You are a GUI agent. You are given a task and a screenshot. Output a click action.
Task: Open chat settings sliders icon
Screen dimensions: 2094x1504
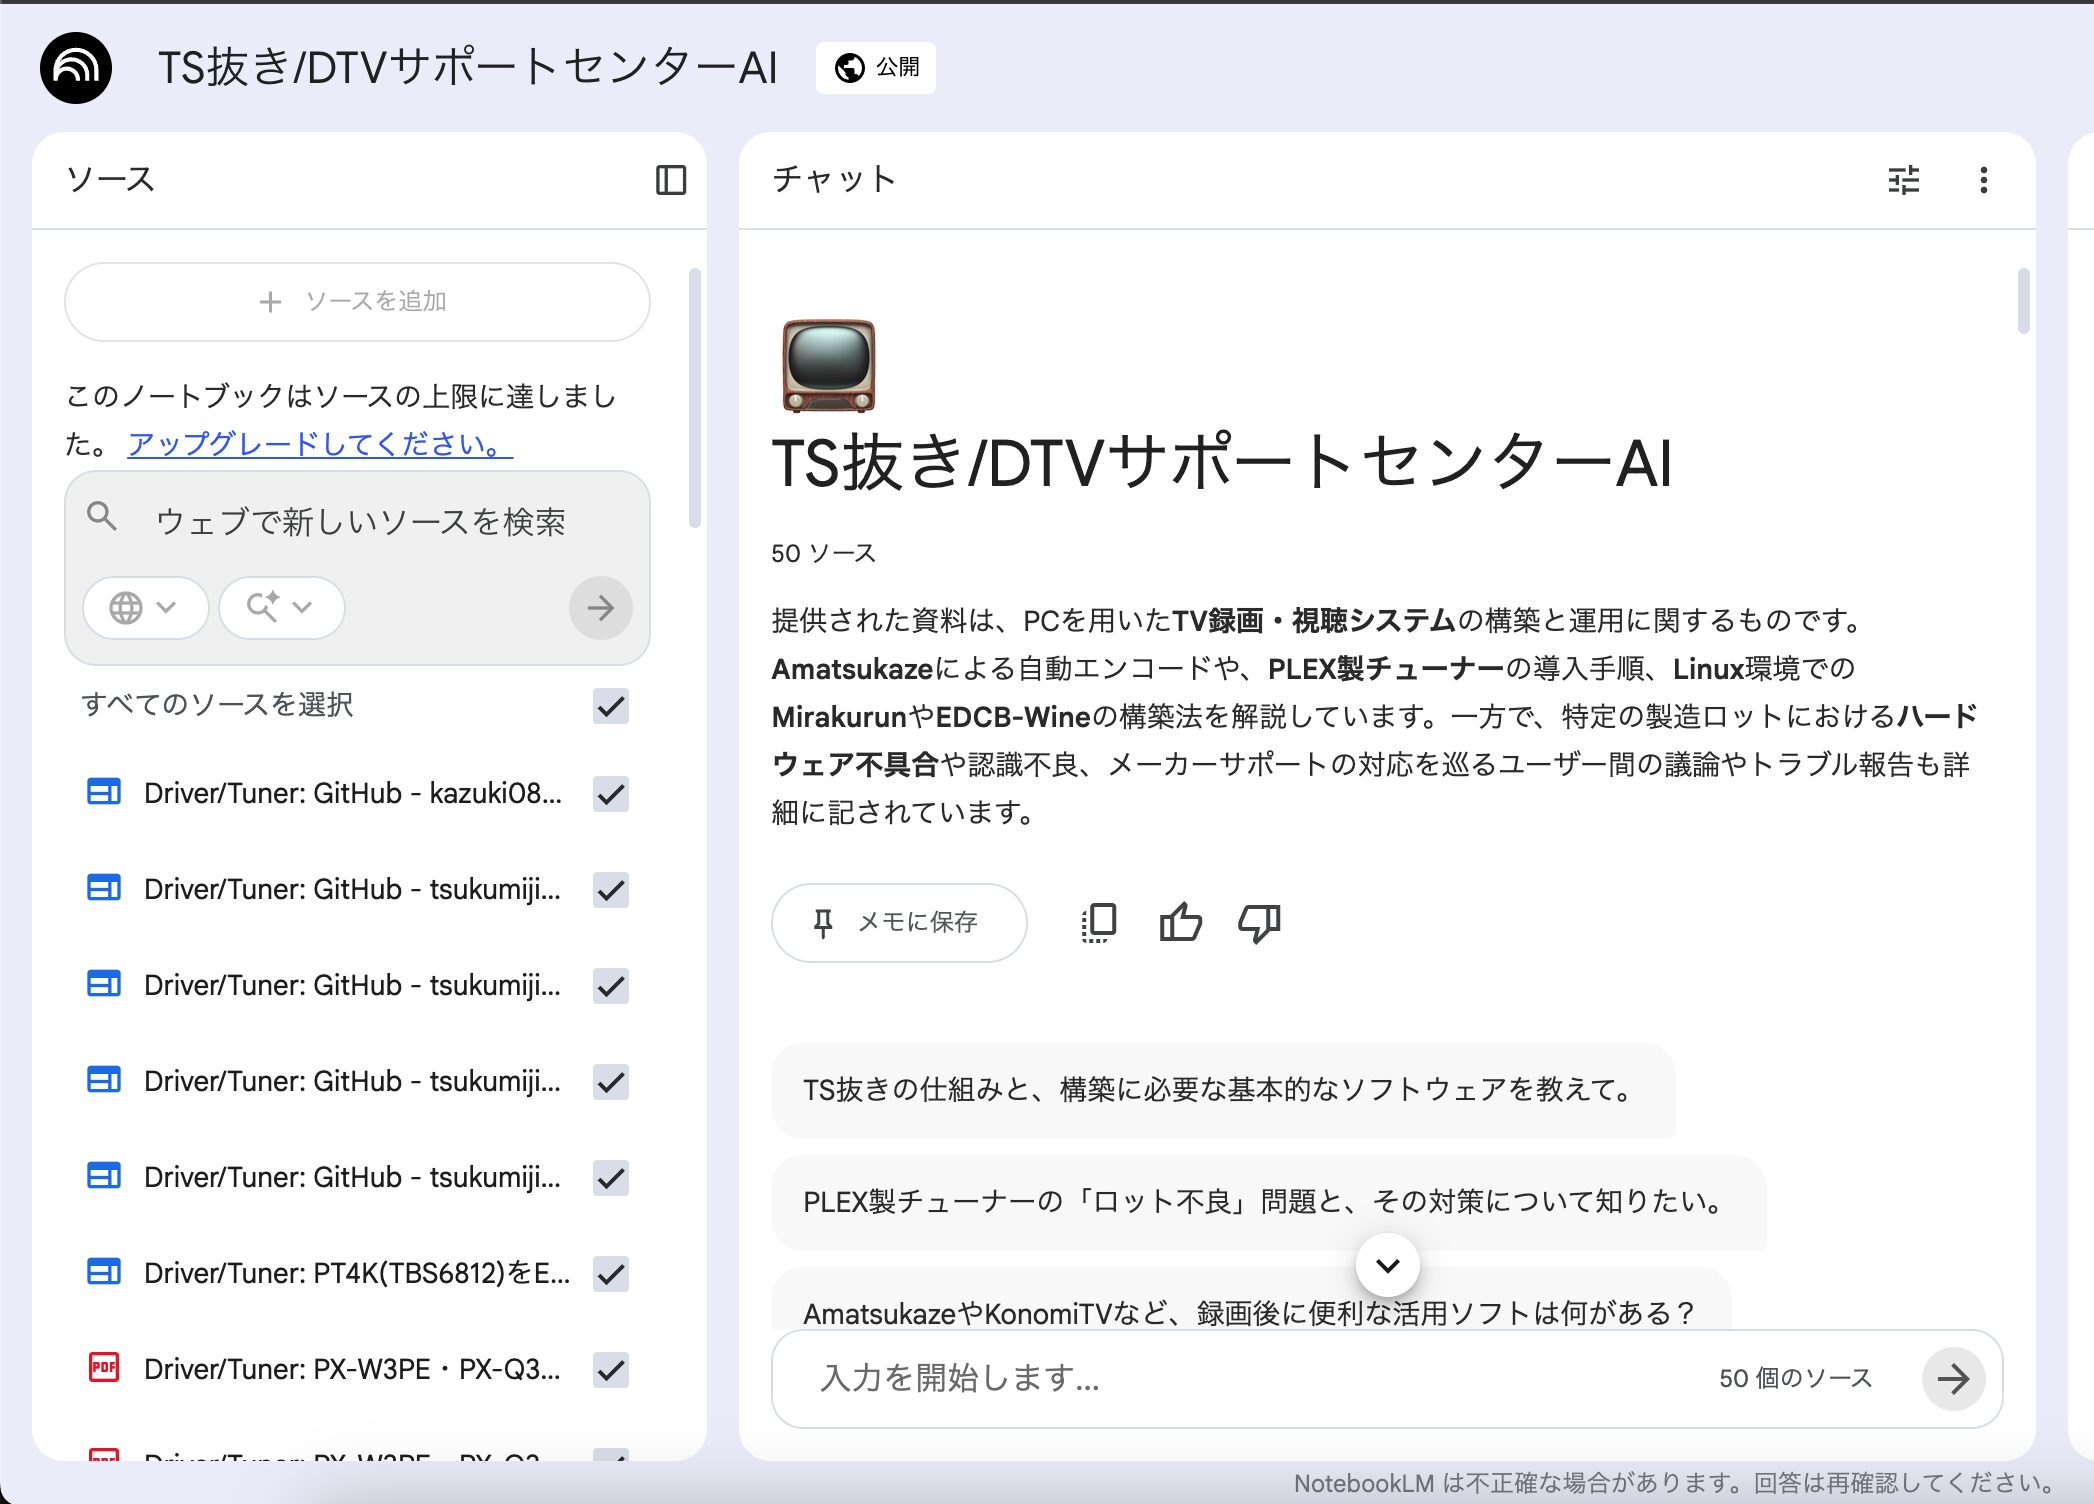tap(1903, 180)
